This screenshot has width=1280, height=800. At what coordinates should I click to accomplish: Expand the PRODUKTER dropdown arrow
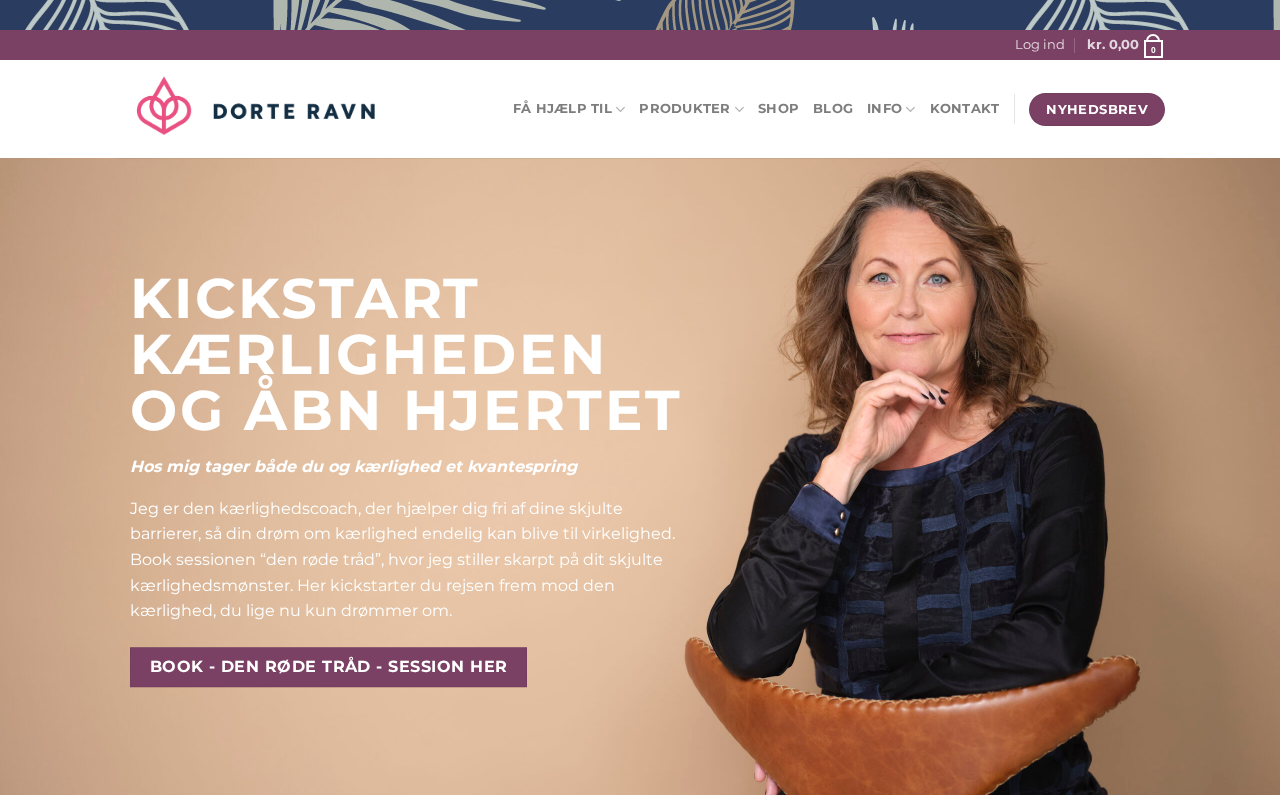(739, 110)
